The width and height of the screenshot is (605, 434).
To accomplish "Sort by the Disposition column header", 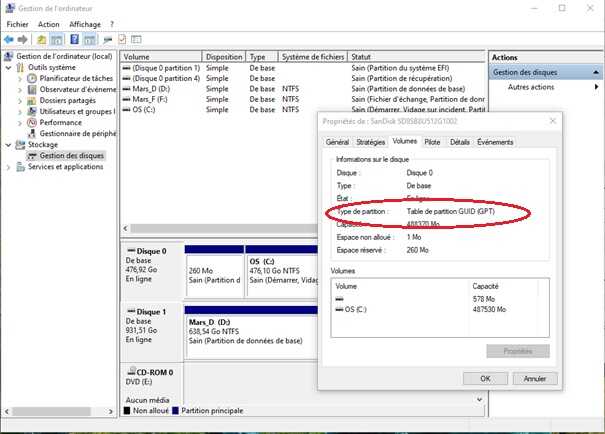I will pyautogui.click(x=224, y=57).
